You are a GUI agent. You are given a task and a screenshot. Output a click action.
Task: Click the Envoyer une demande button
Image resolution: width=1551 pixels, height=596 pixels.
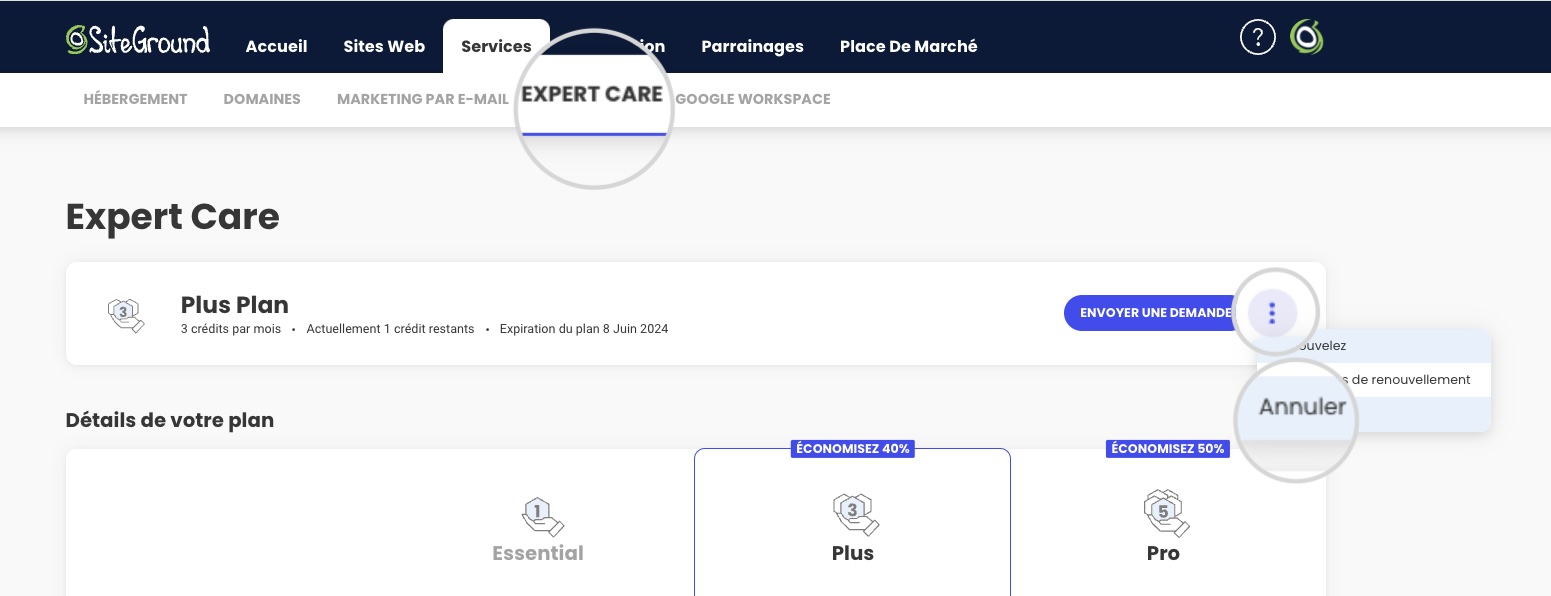(x=1152, y=313)
